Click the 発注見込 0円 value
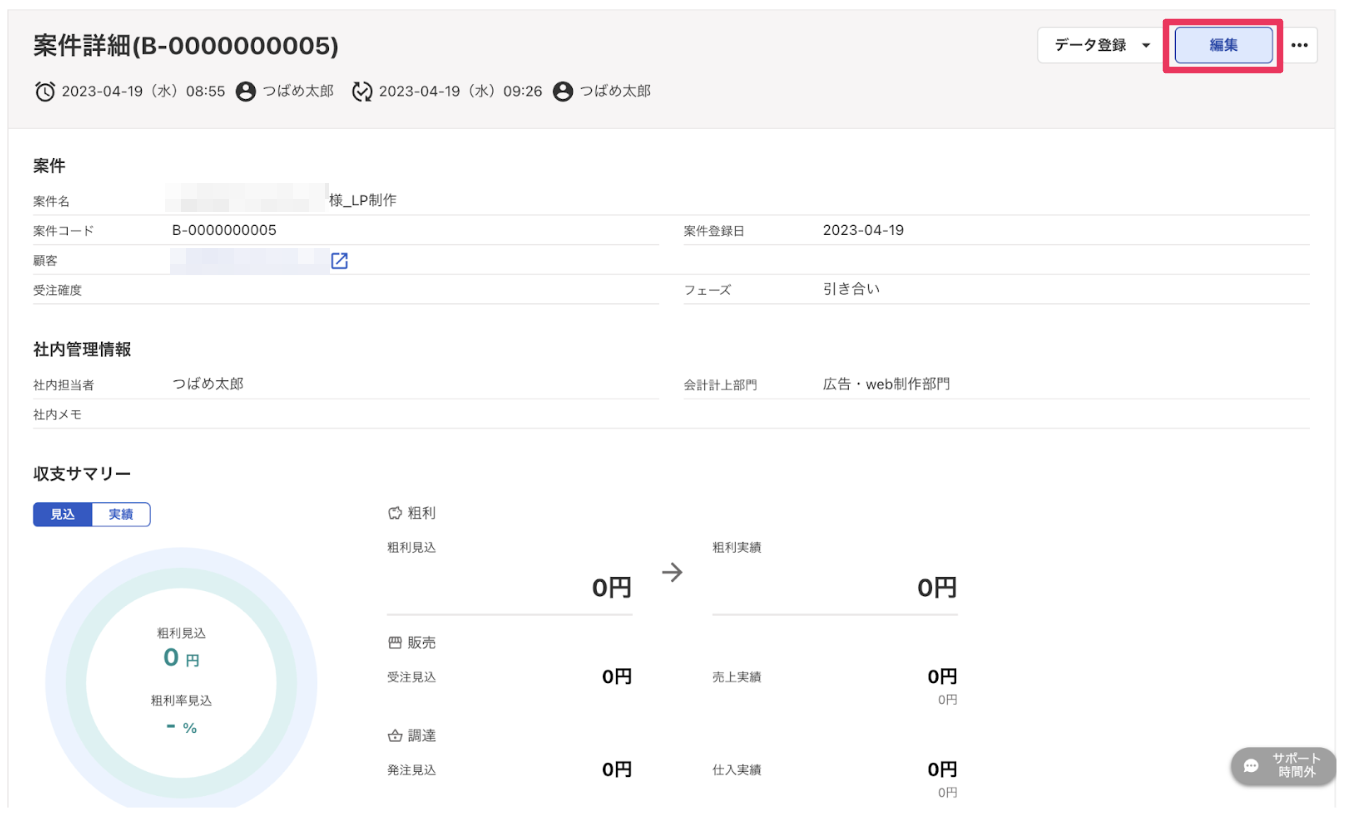 [617, 770]
